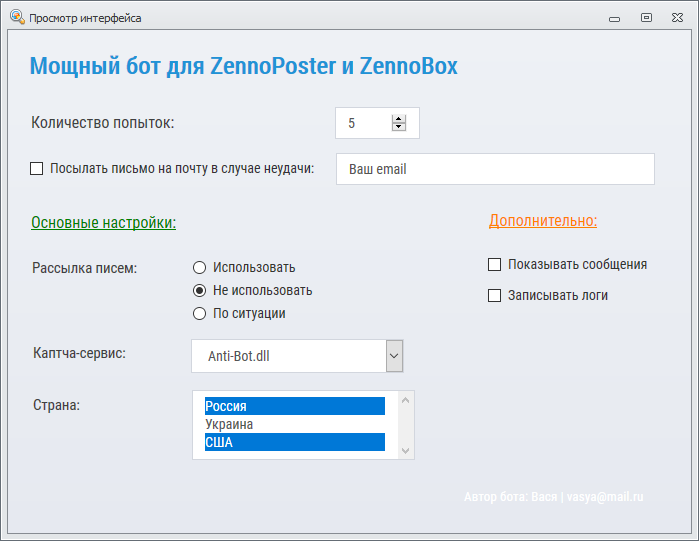The image size is (699, 541).
Task: Click the app icon in the title bar
Action: (x=17, y=17)
